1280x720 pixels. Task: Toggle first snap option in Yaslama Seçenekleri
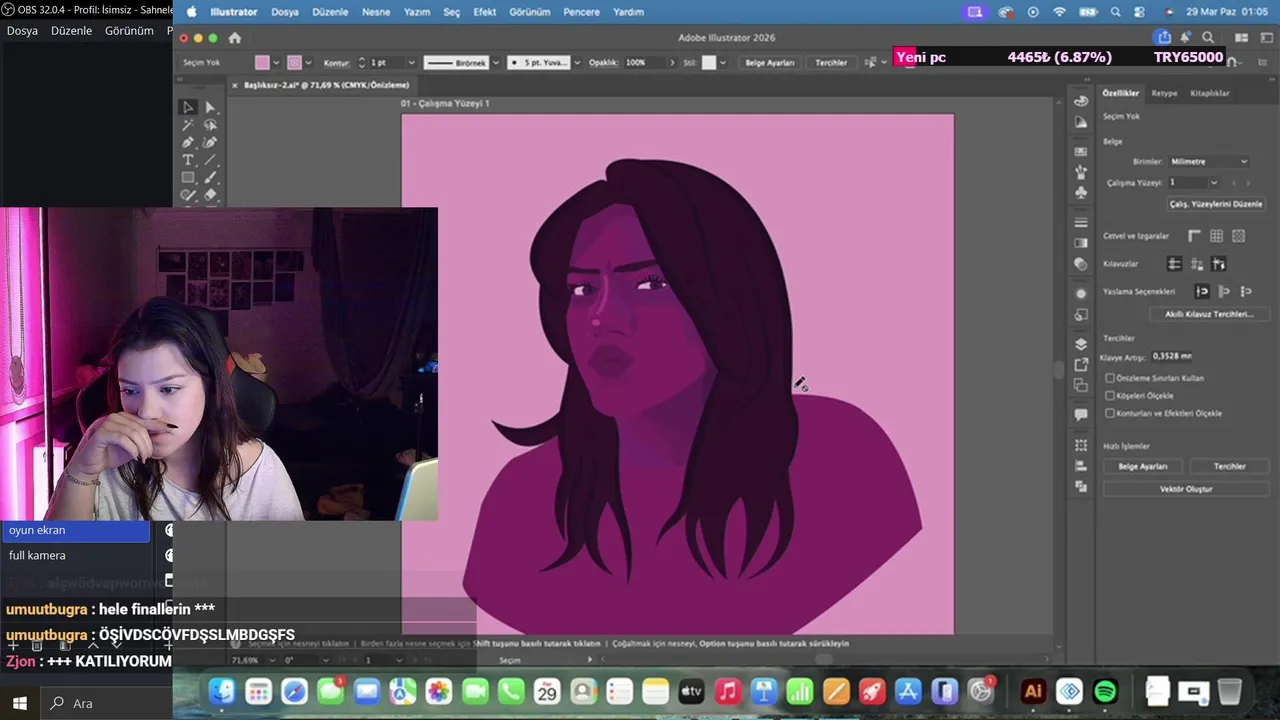[1202, 291]
